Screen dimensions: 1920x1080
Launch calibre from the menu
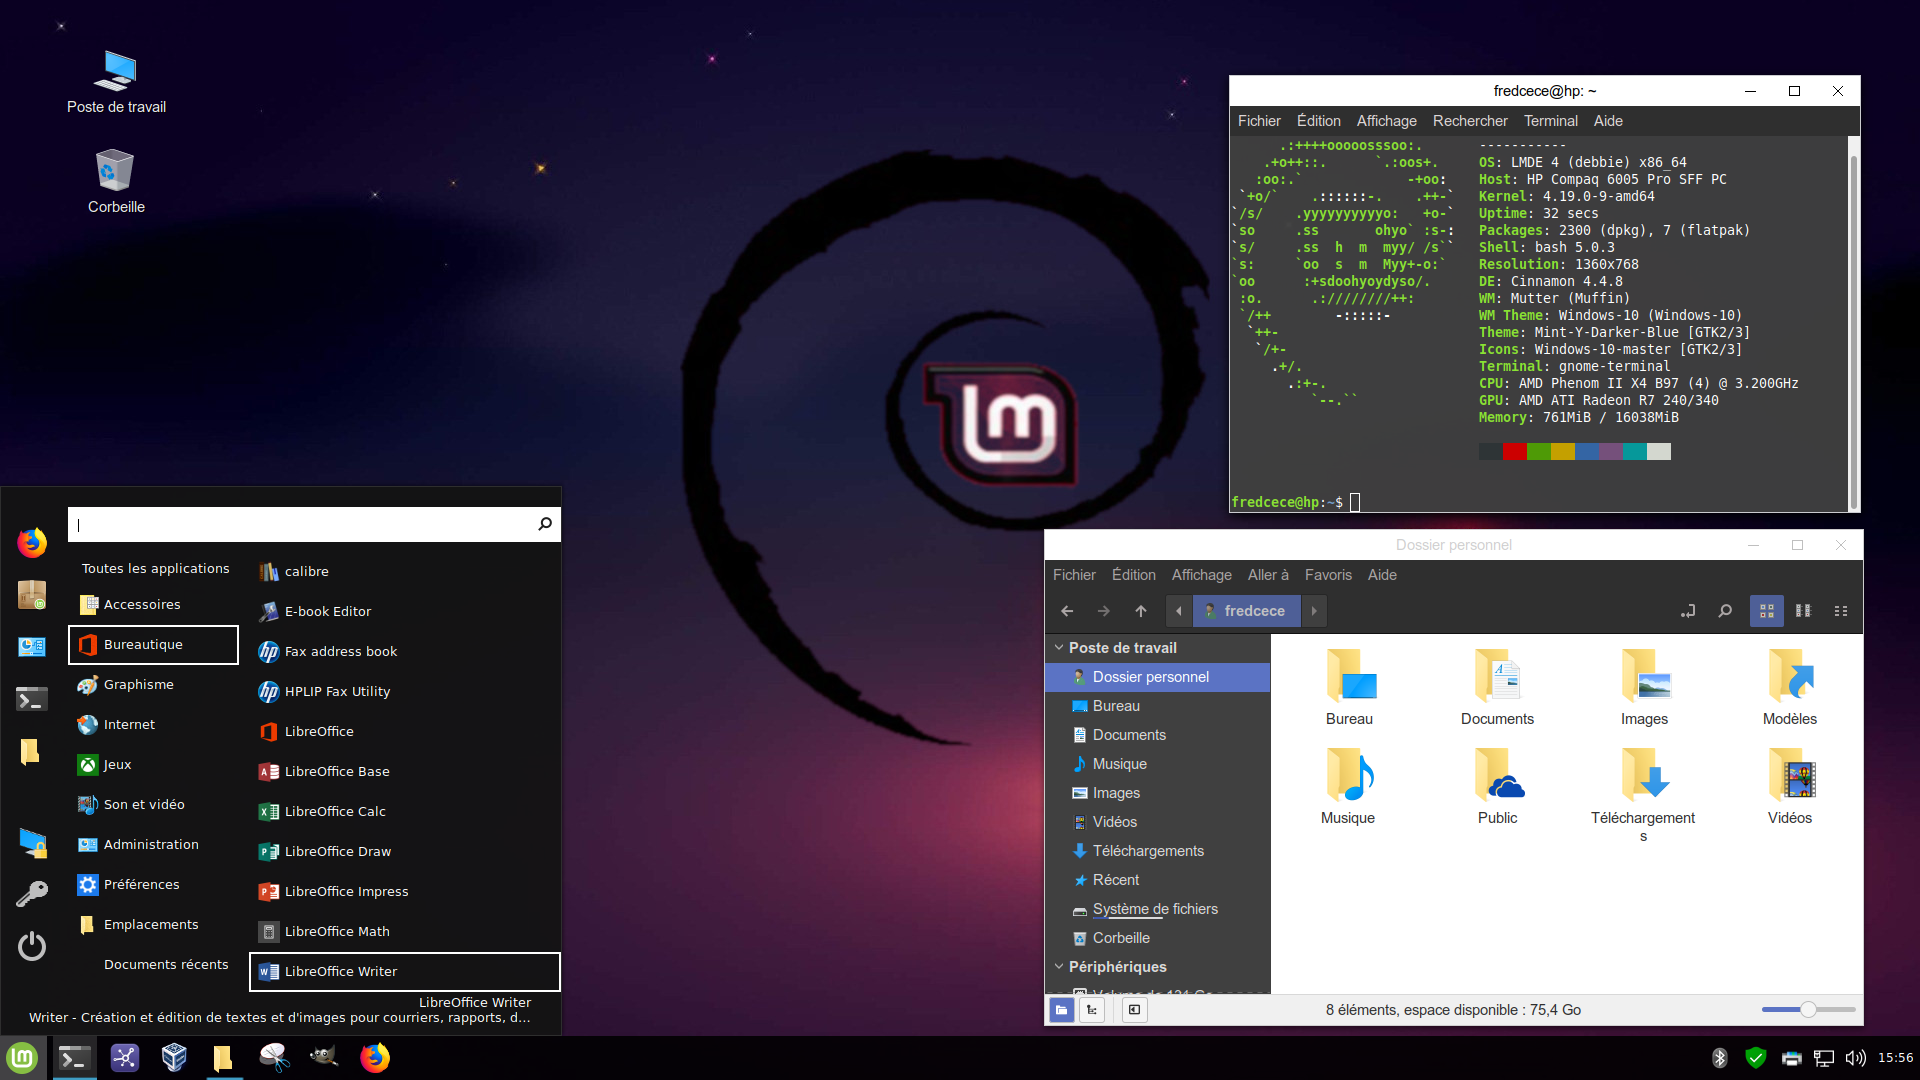404,572
